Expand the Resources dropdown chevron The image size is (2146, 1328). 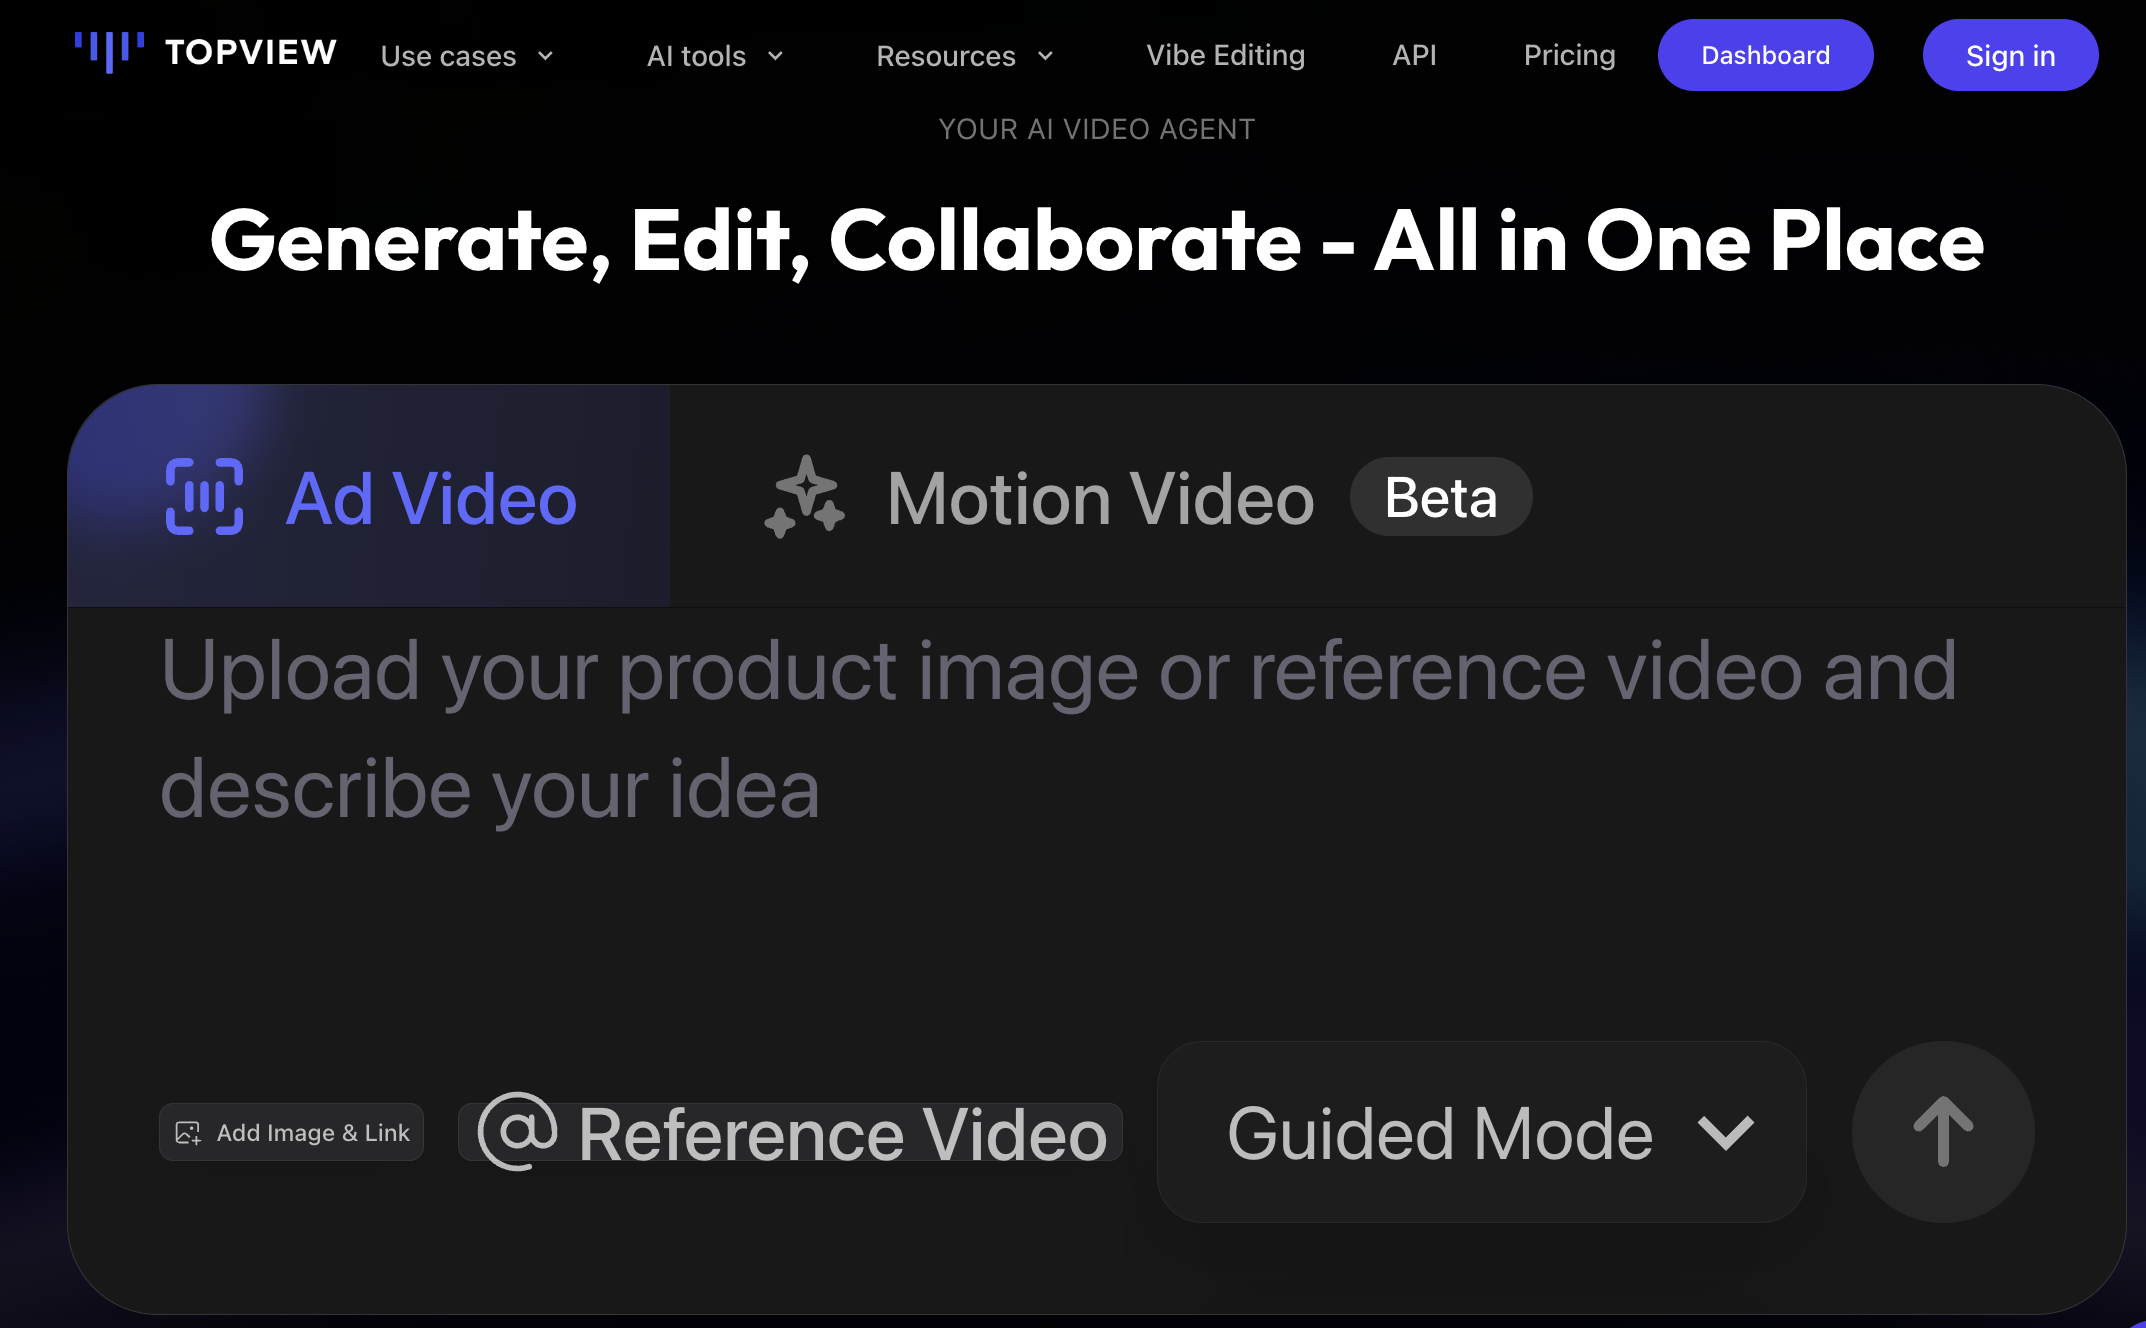click(1046, 56)
